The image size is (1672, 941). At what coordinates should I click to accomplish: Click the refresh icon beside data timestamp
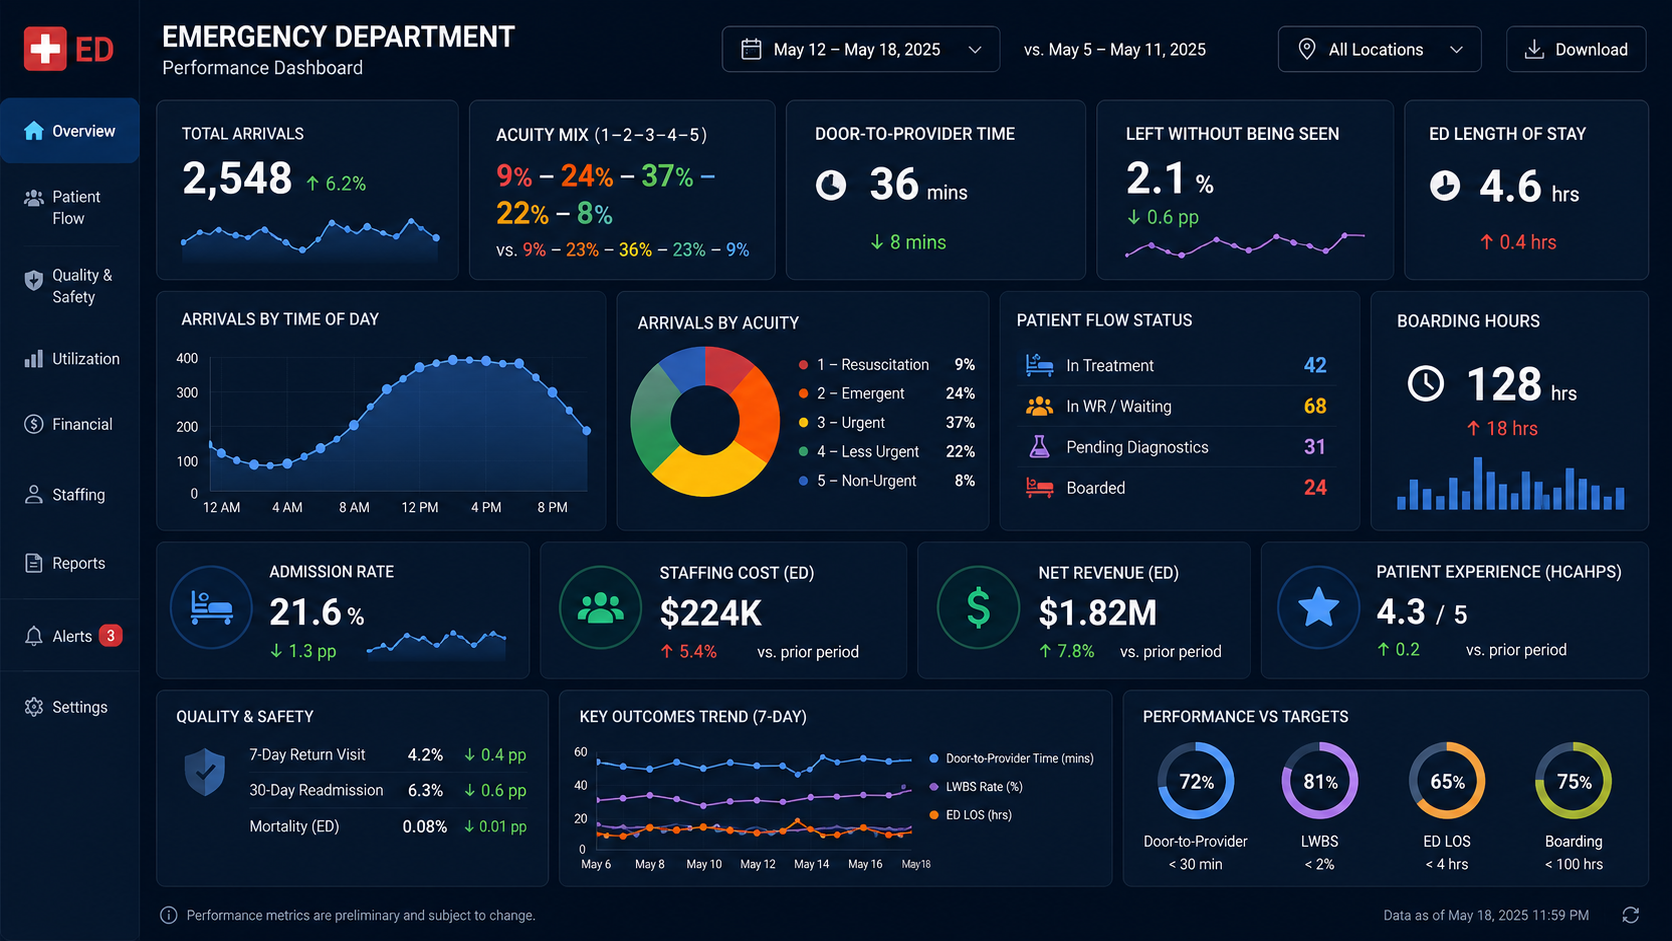point(1630,915)
